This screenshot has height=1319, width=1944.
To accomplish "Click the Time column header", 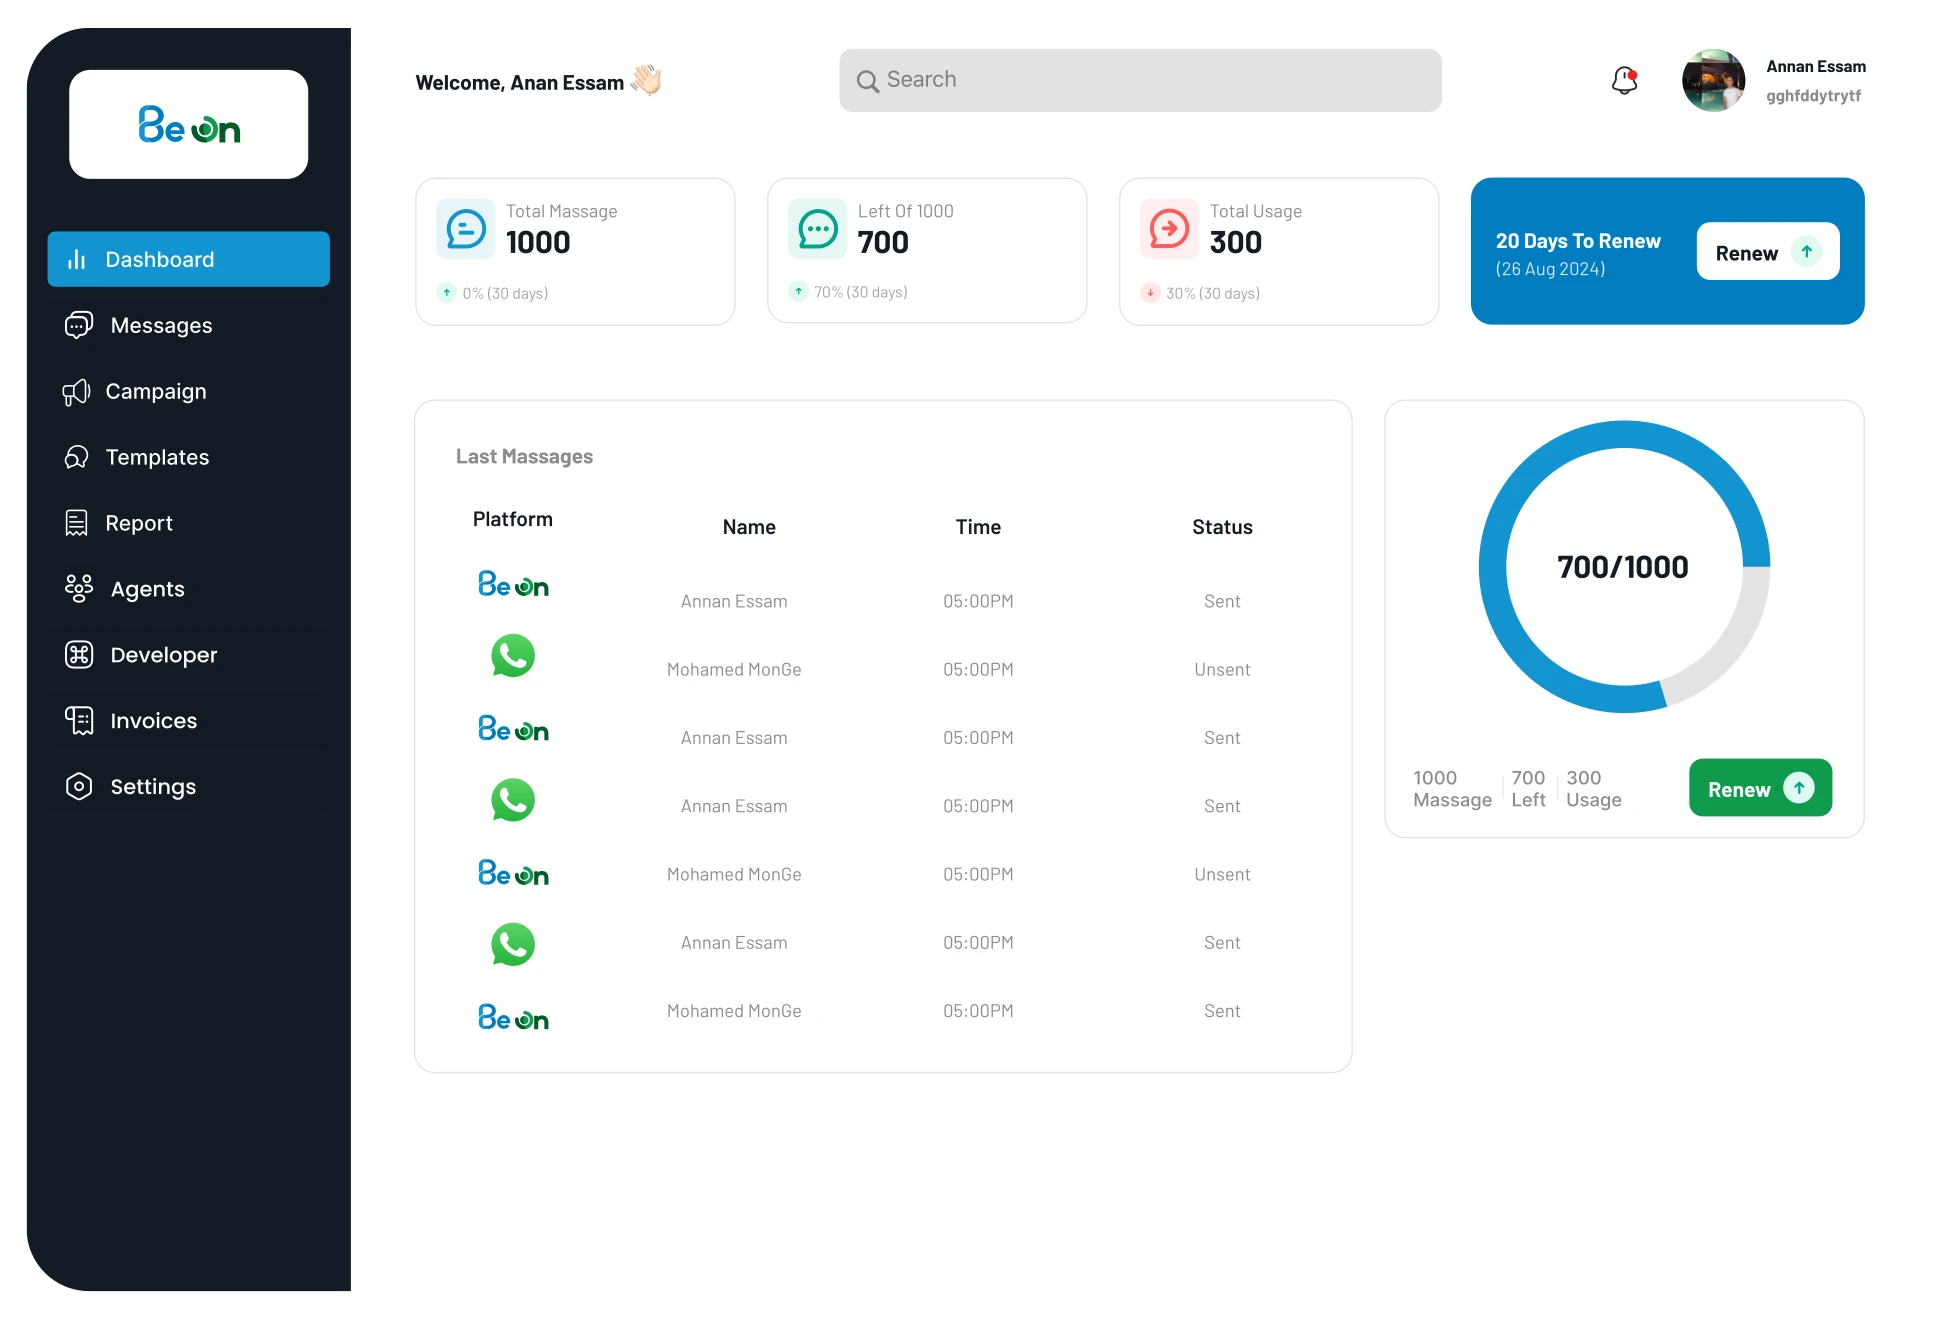I will [978, 527].
